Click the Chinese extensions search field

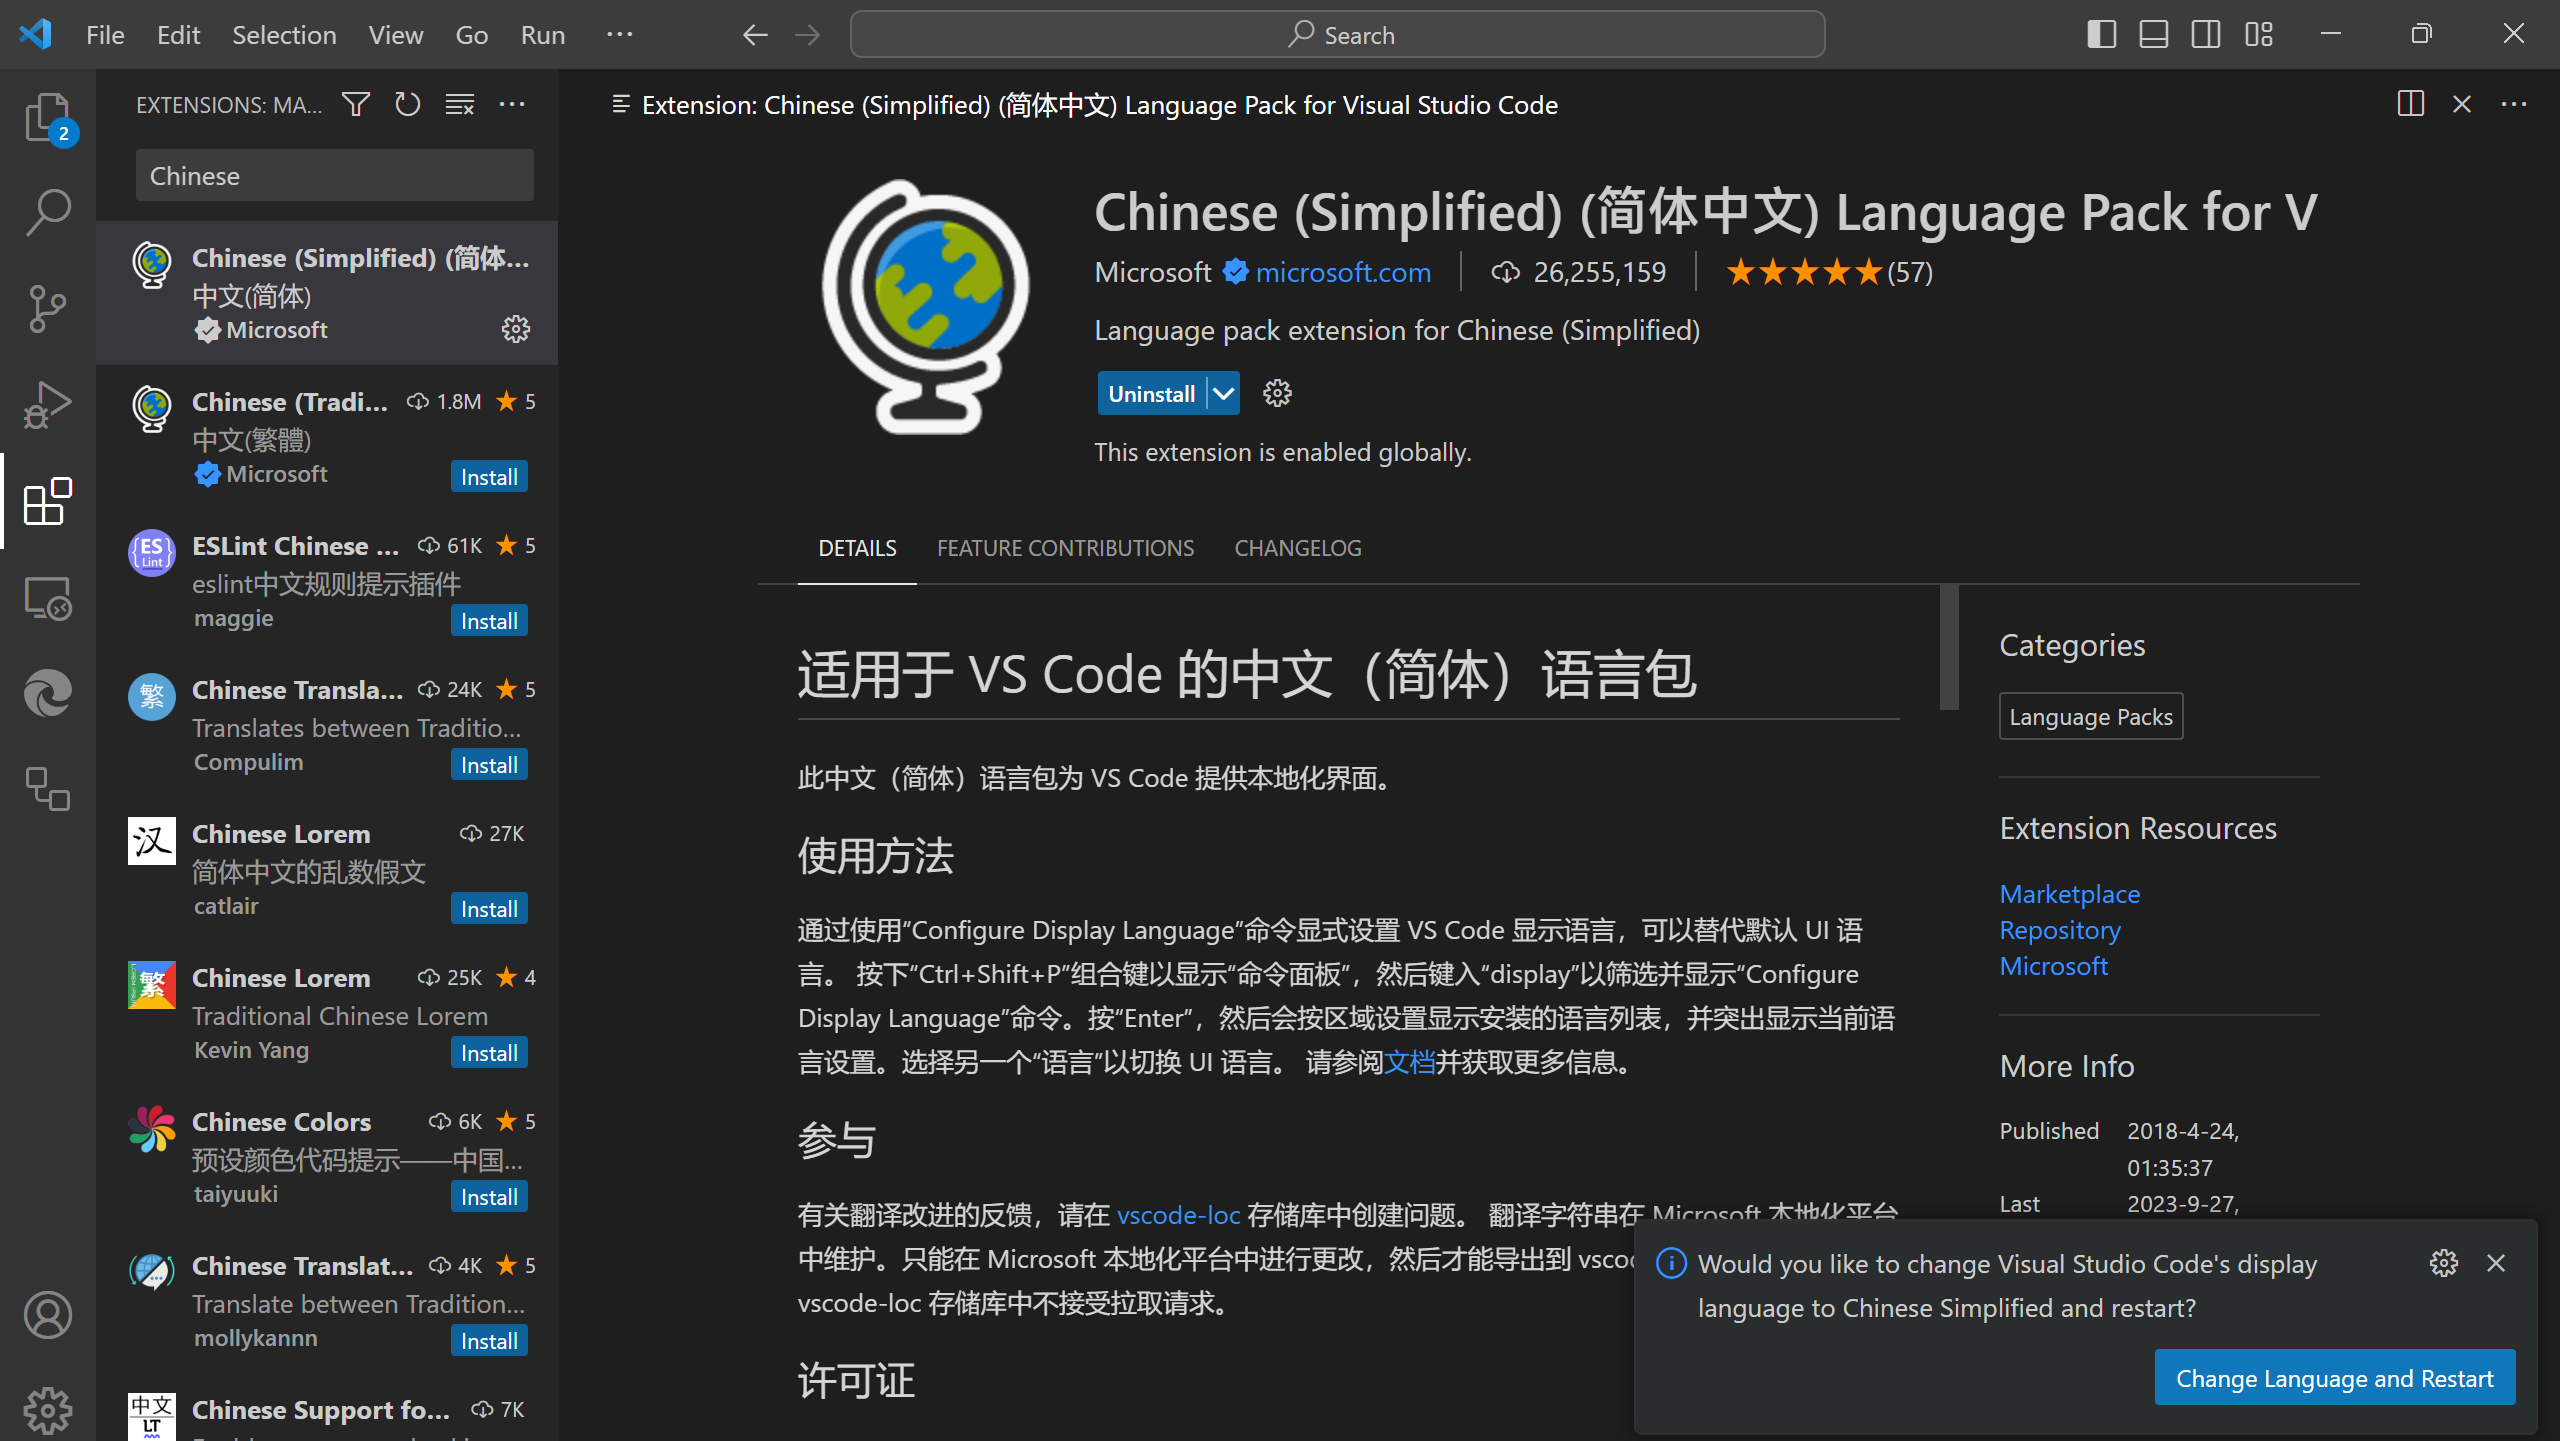[334, 176]
